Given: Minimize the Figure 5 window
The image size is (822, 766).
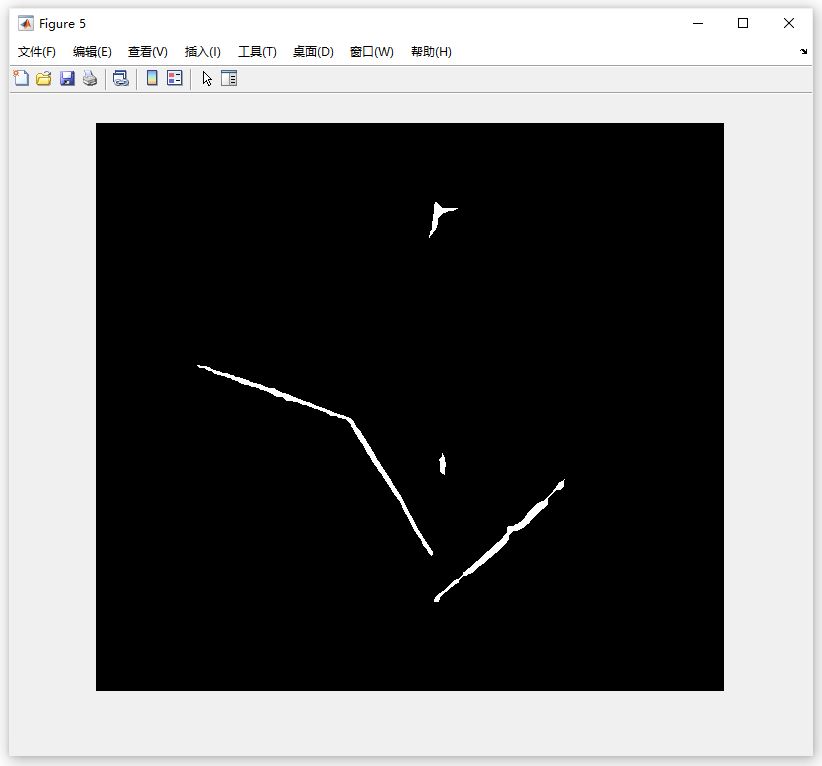Looking at the screenshot, I should point(698,23).
